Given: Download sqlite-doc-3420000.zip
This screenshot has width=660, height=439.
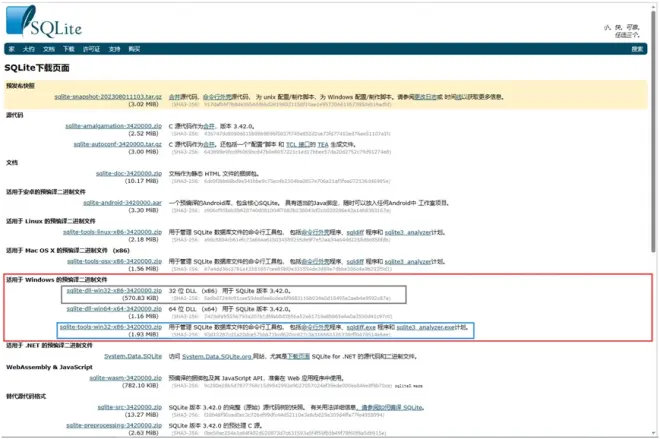Looking at the screenshot, I should (129, 173).
